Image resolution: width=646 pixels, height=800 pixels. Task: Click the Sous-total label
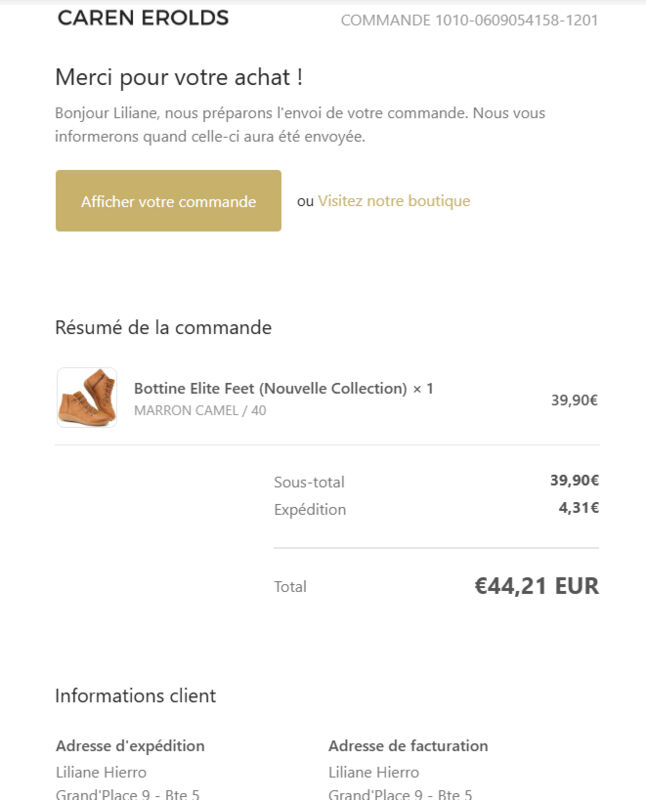coord(309,482)
